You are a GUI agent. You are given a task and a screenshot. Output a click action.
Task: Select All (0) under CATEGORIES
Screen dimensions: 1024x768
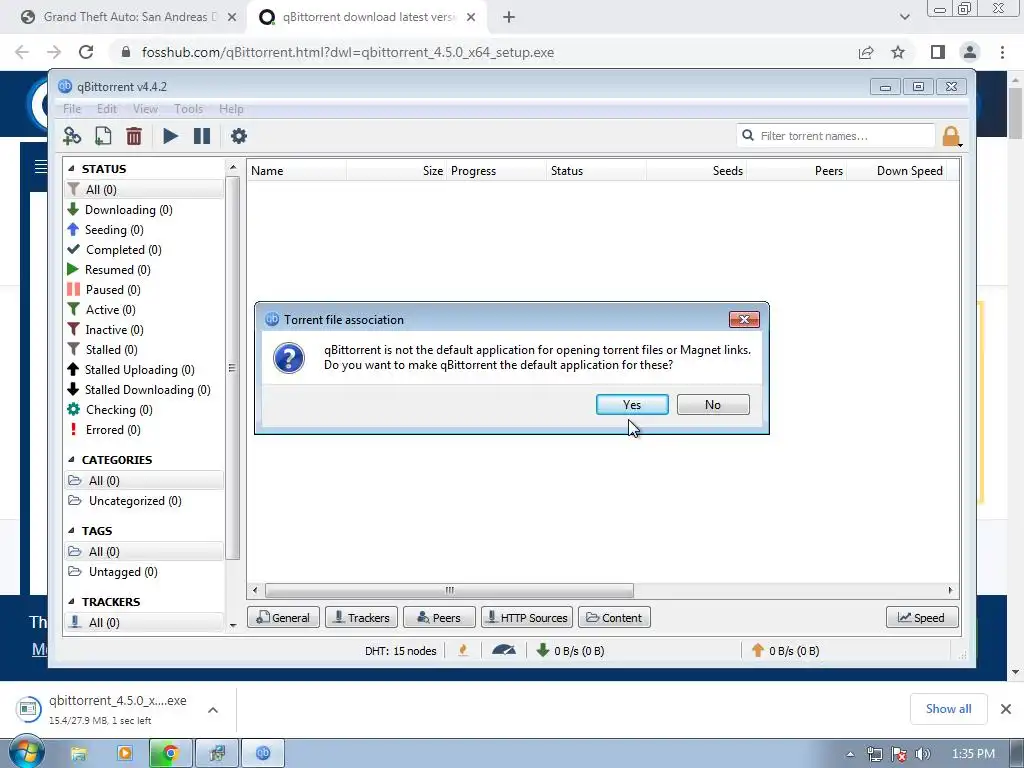(x=144, y=481)
